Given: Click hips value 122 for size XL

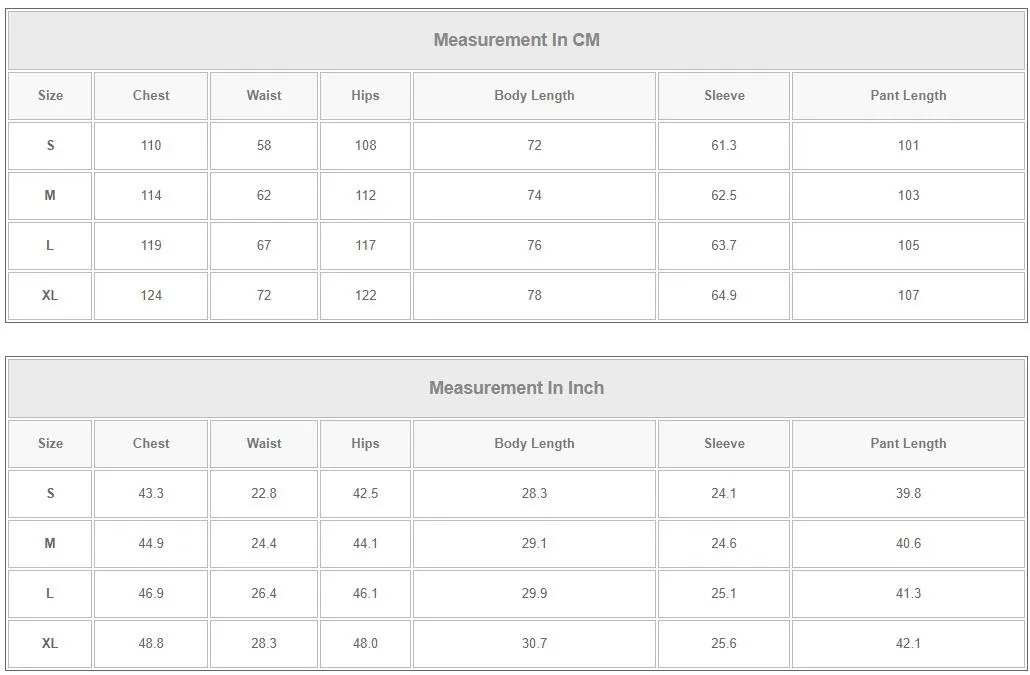Looking at the screenshot, I should coord(365,296).
